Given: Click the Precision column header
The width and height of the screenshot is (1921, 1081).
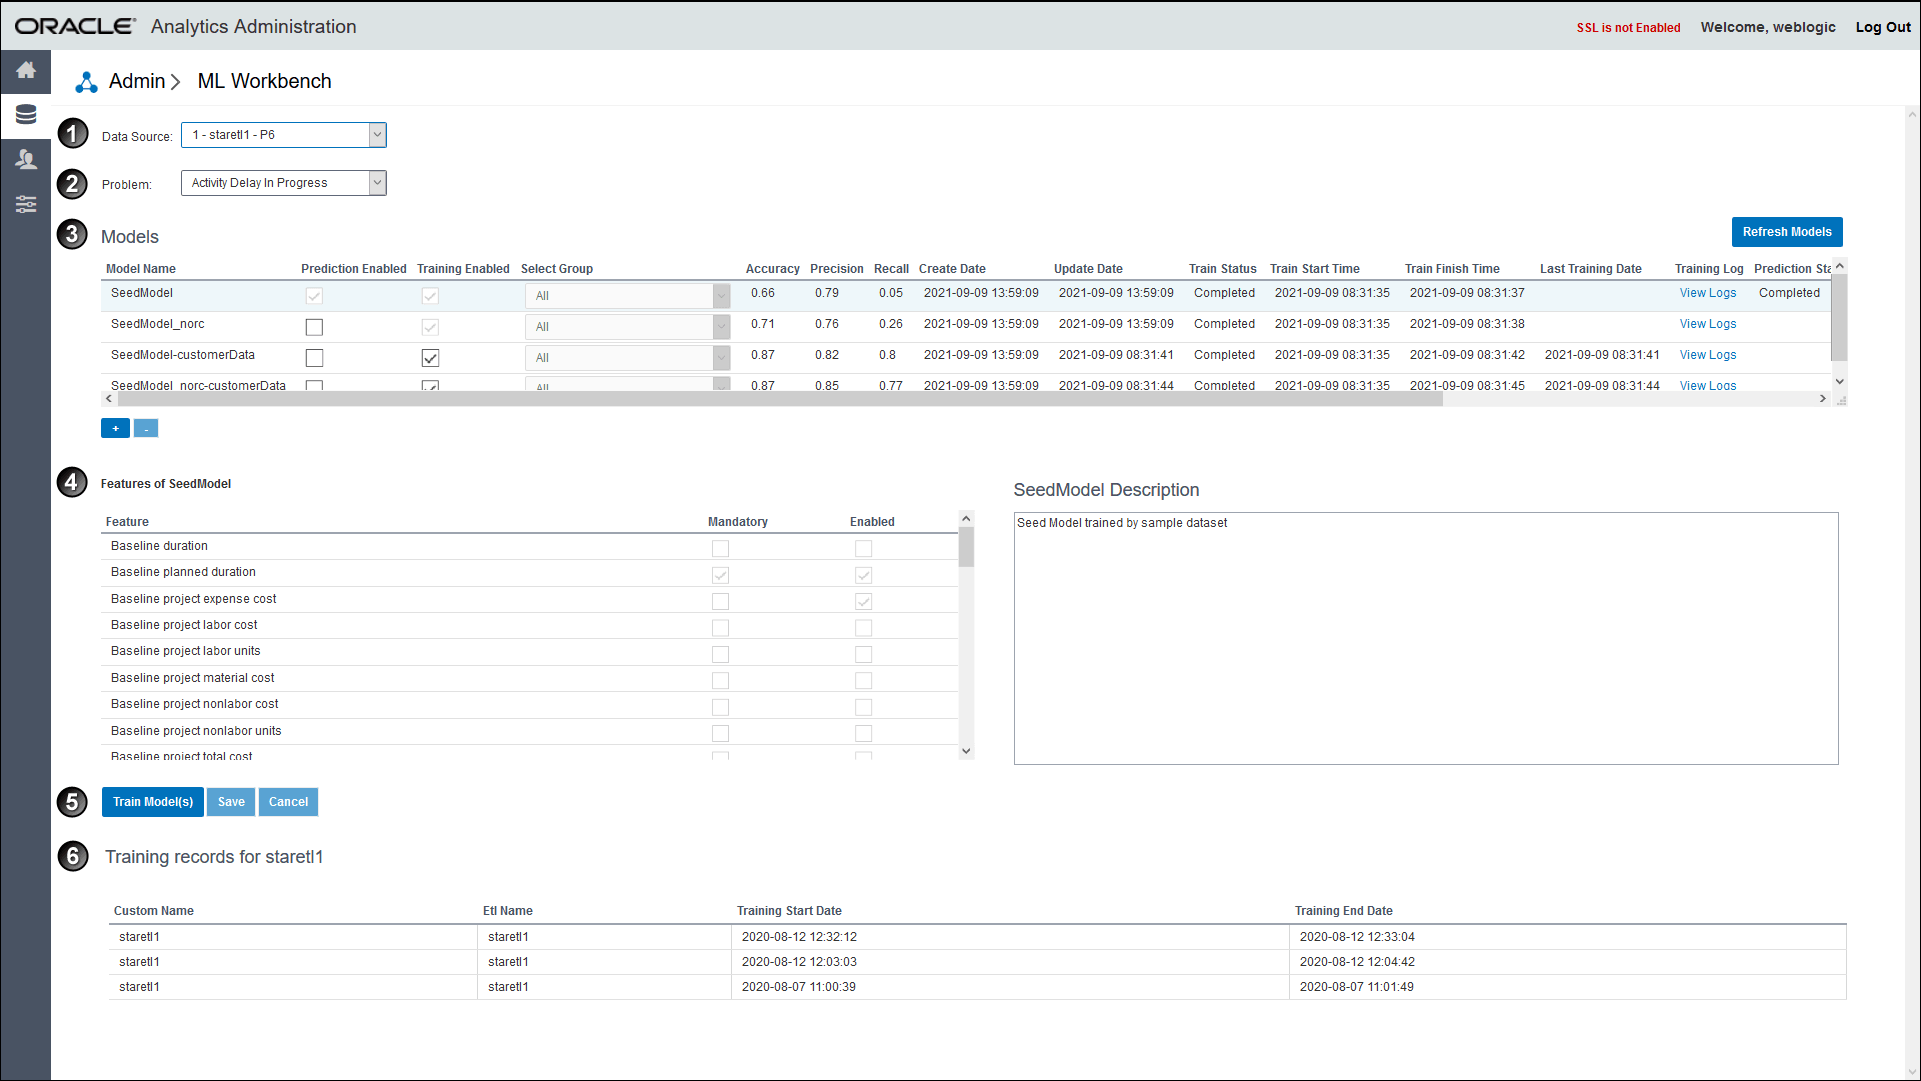Looking at the screenshot, I should [x=836, y=269].
